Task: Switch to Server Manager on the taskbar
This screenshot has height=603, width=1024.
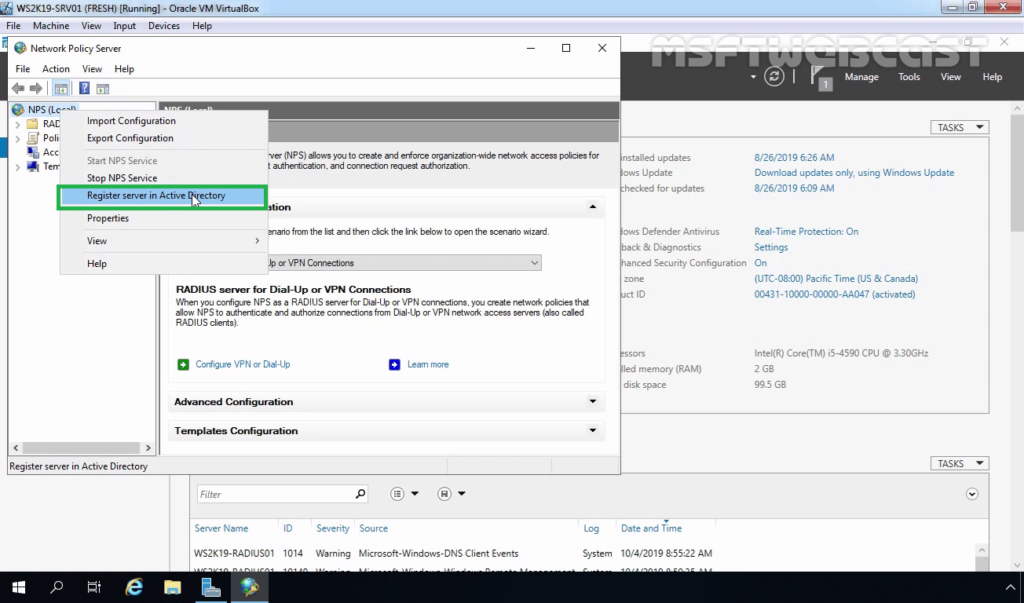Action: (211, 587)
